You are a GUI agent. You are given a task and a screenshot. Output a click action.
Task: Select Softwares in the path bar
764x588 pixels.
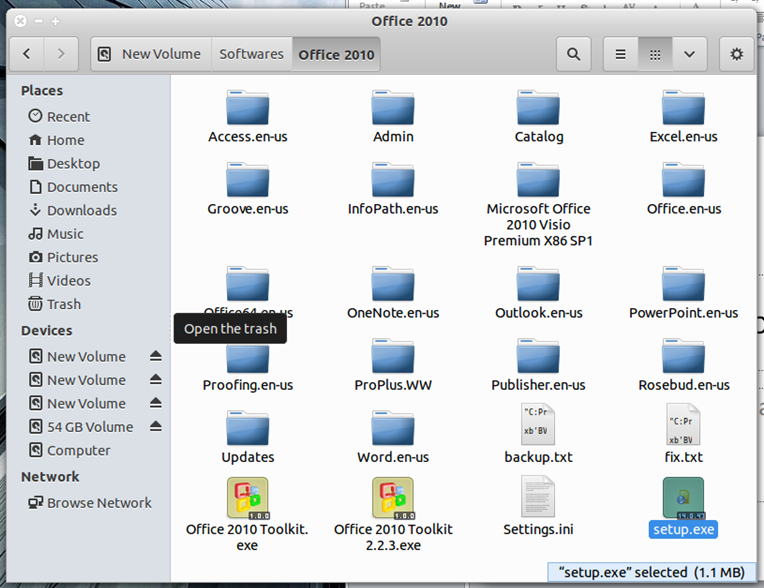pos(251,54)
